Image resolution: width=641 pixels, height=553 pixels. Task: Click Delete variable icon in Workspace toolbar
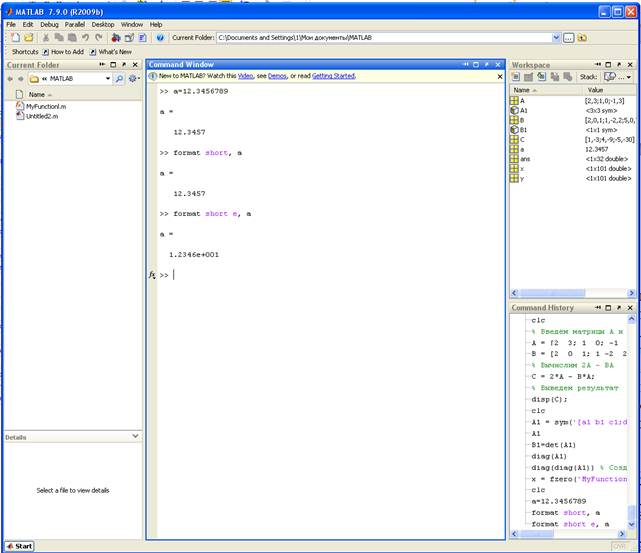coord(567,77)
